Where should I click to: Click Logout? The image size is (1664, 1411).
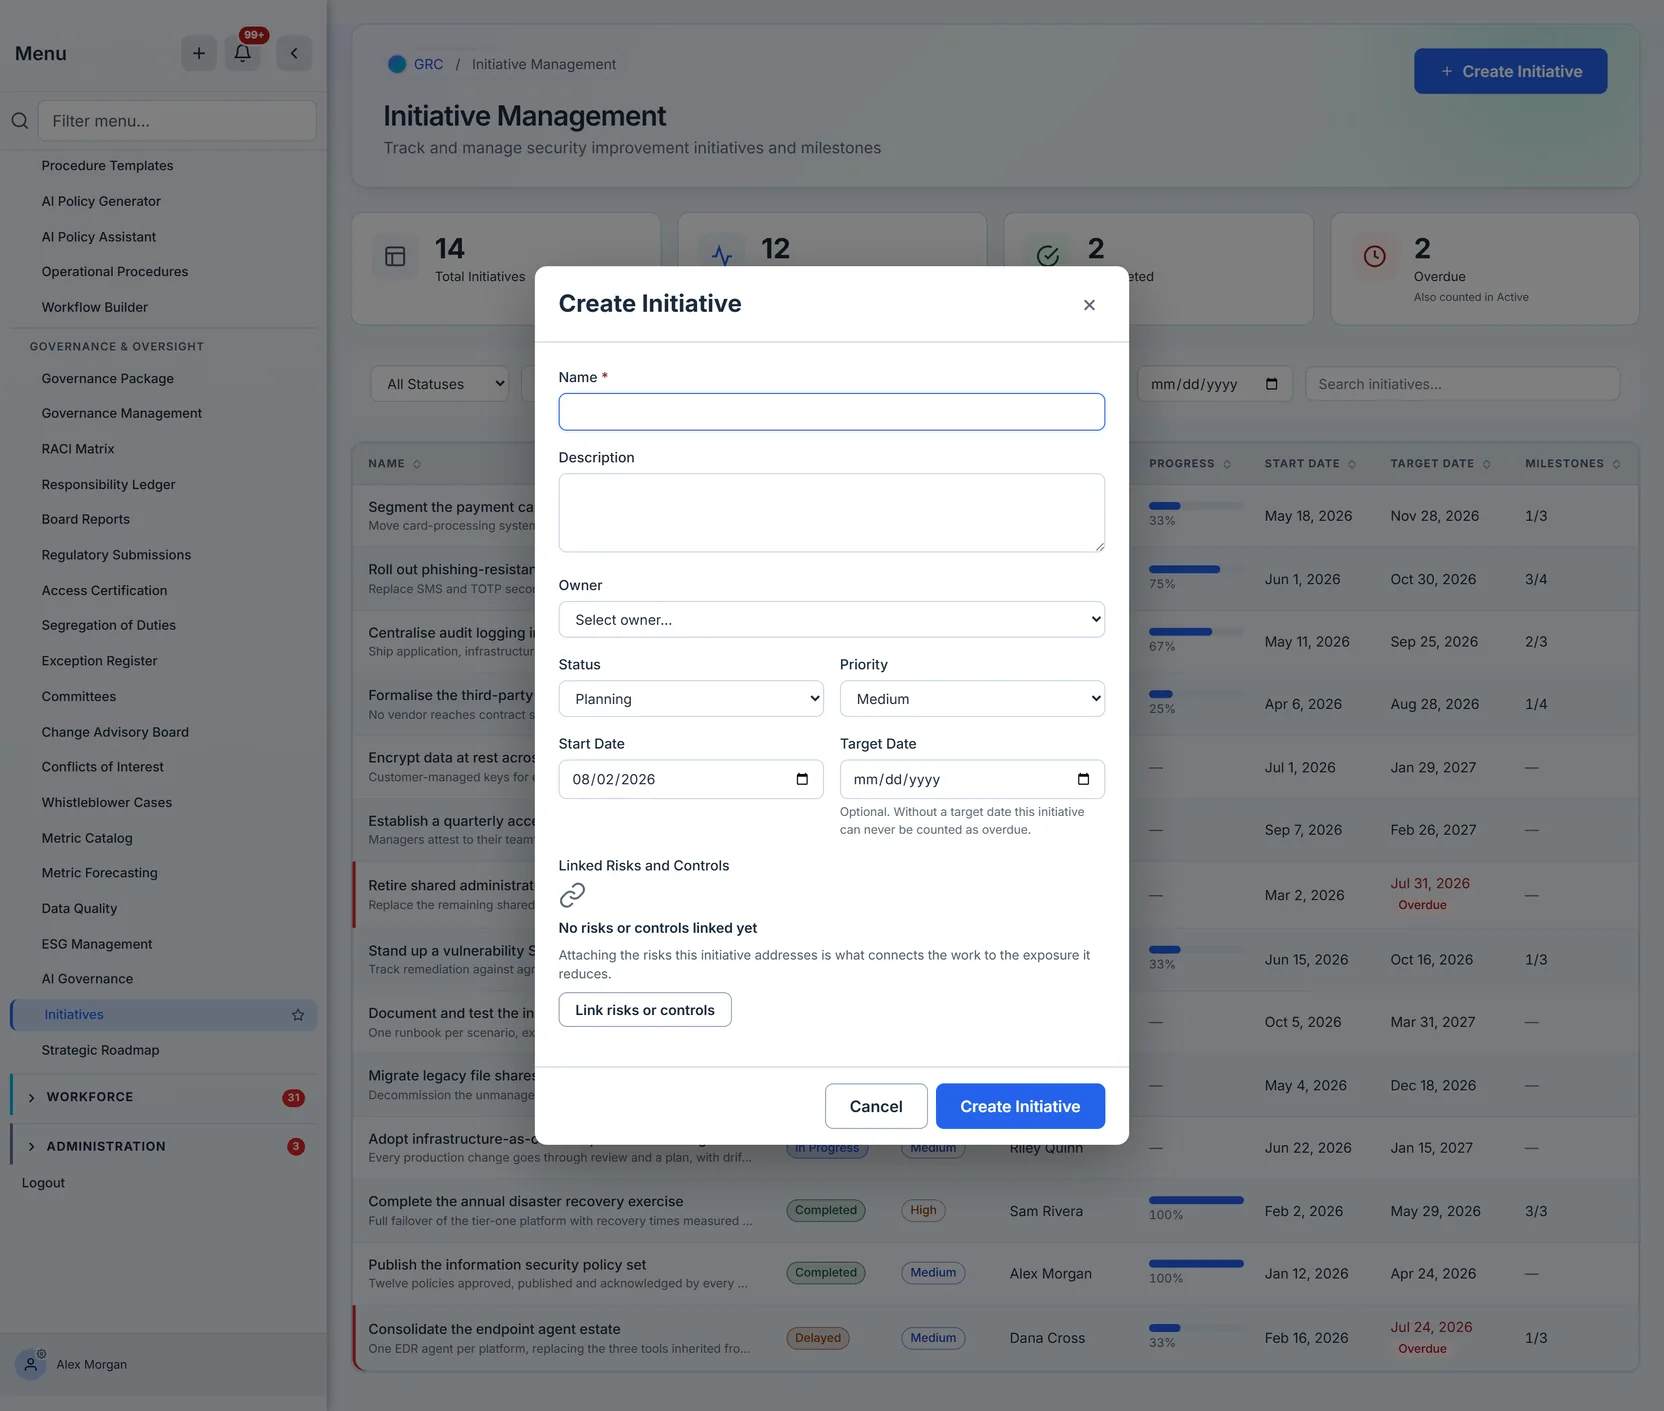pos(43,1183)
